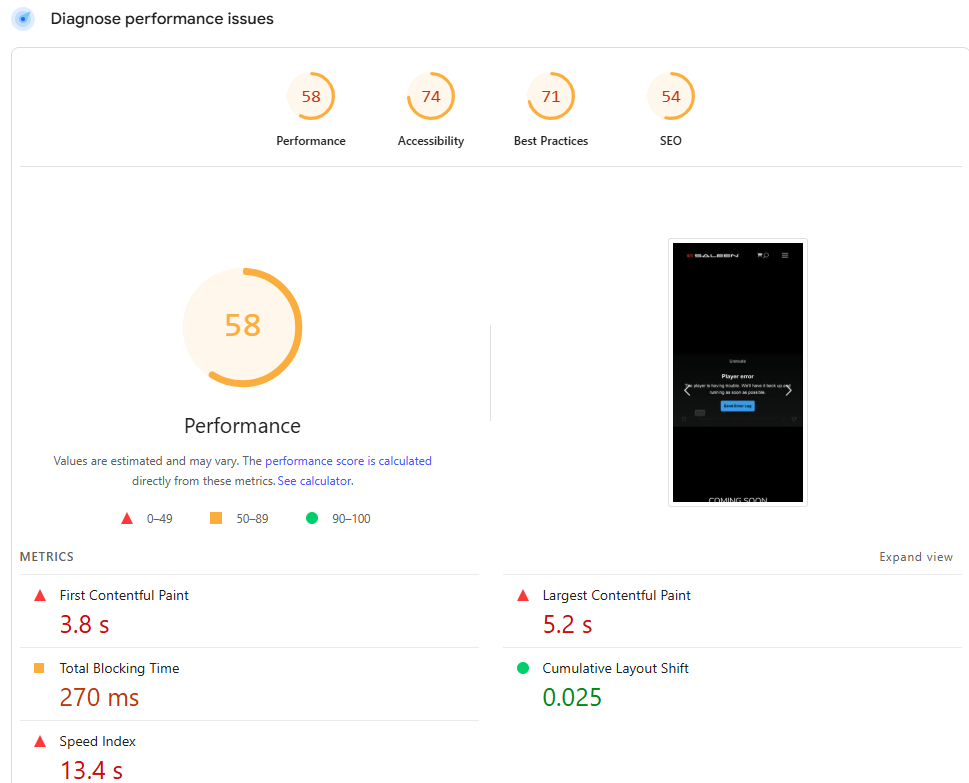Viewport: 969px width, 783px height.
Task: Click the hamburger menu icon in the page preview
Action: (x=785, y=256)
